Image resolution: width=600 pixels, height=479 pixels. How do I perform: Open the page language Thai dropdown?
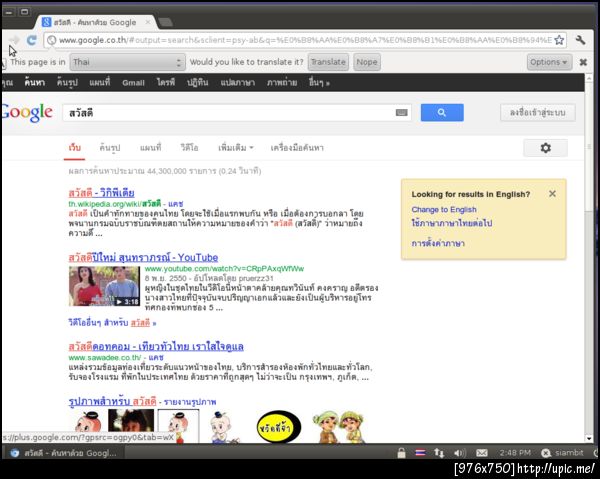[127, 62]
